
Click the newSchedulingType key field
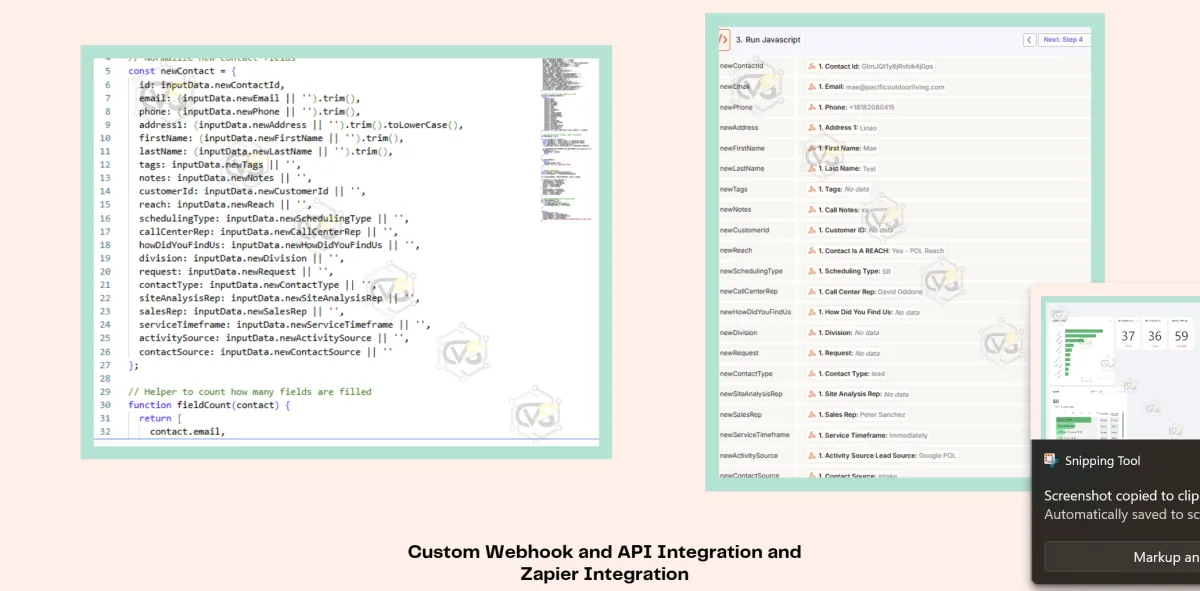[x=757, y=271]
